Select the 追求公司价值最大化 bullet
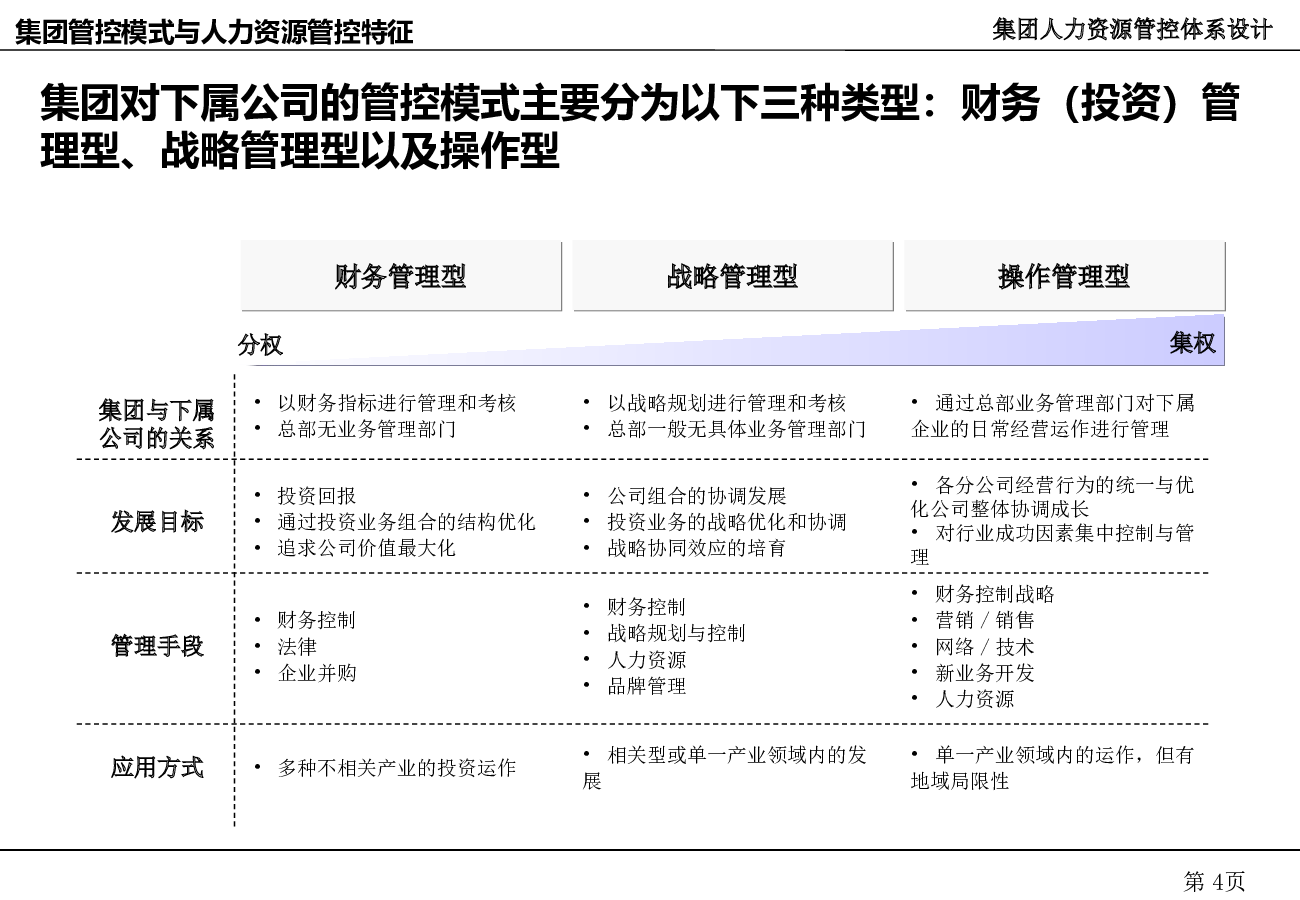Viewport: 1300px width, 900px height. point(366,548)
